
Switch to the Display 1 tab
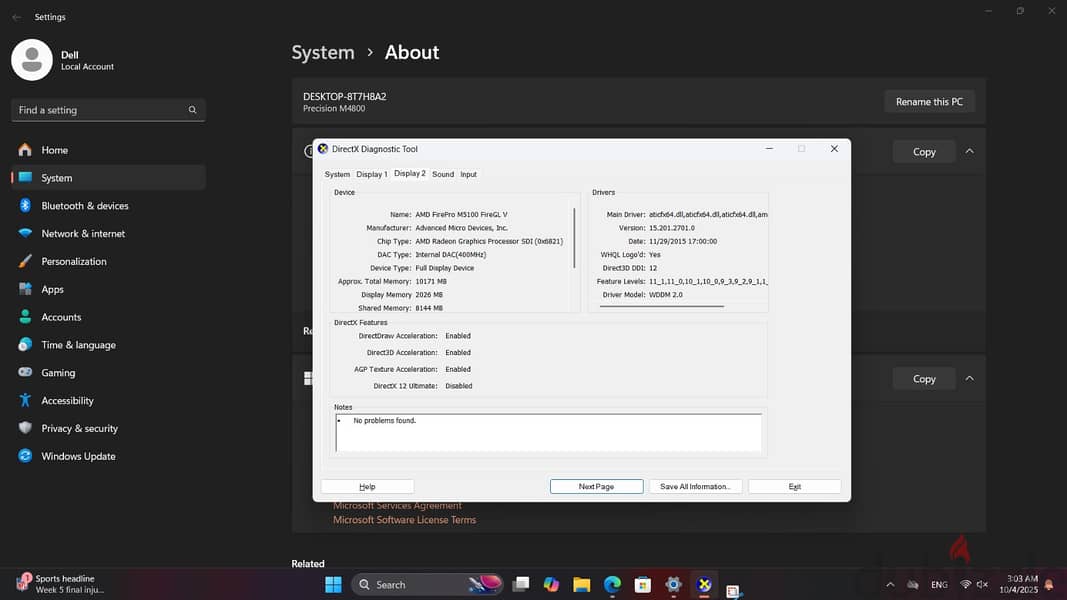point(372,174)
